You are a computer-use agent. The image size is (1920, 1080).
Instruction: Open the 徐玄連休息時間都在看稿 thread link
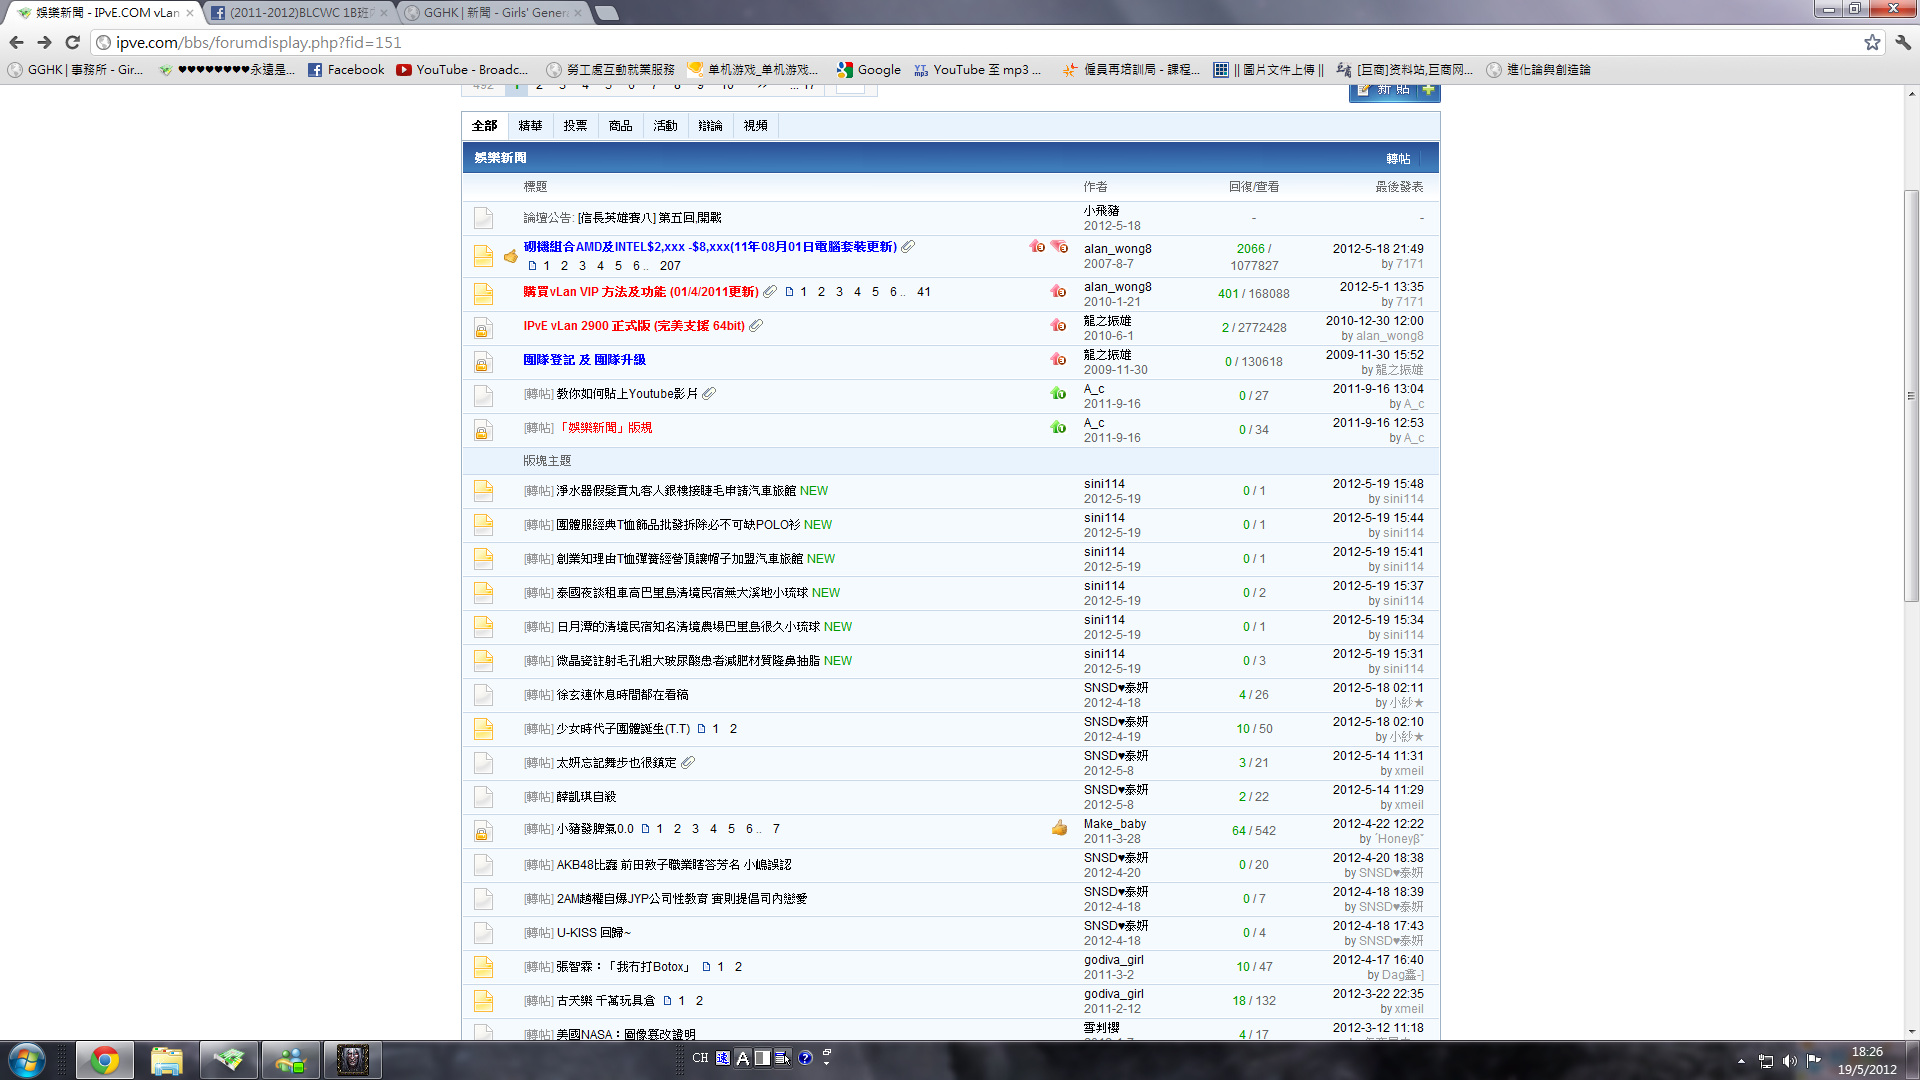point(622,695)
